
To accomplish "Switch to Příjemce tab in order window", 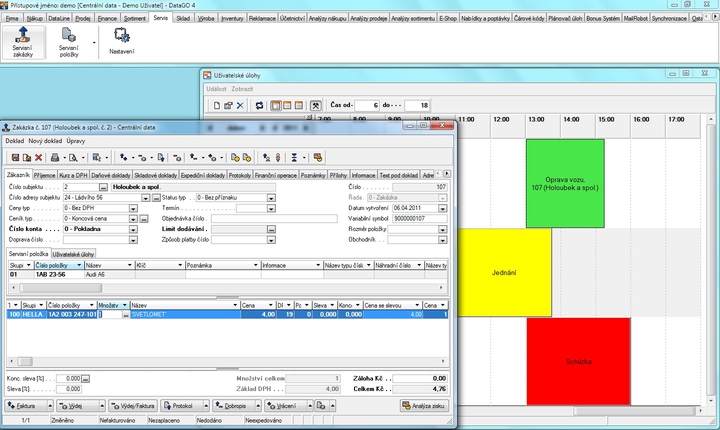I will (45, 175).
